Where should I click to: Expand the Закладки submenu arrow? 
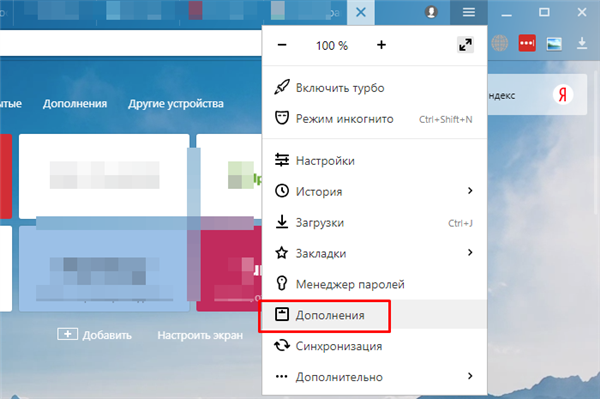pyautogui.click(x=470, y=252)
